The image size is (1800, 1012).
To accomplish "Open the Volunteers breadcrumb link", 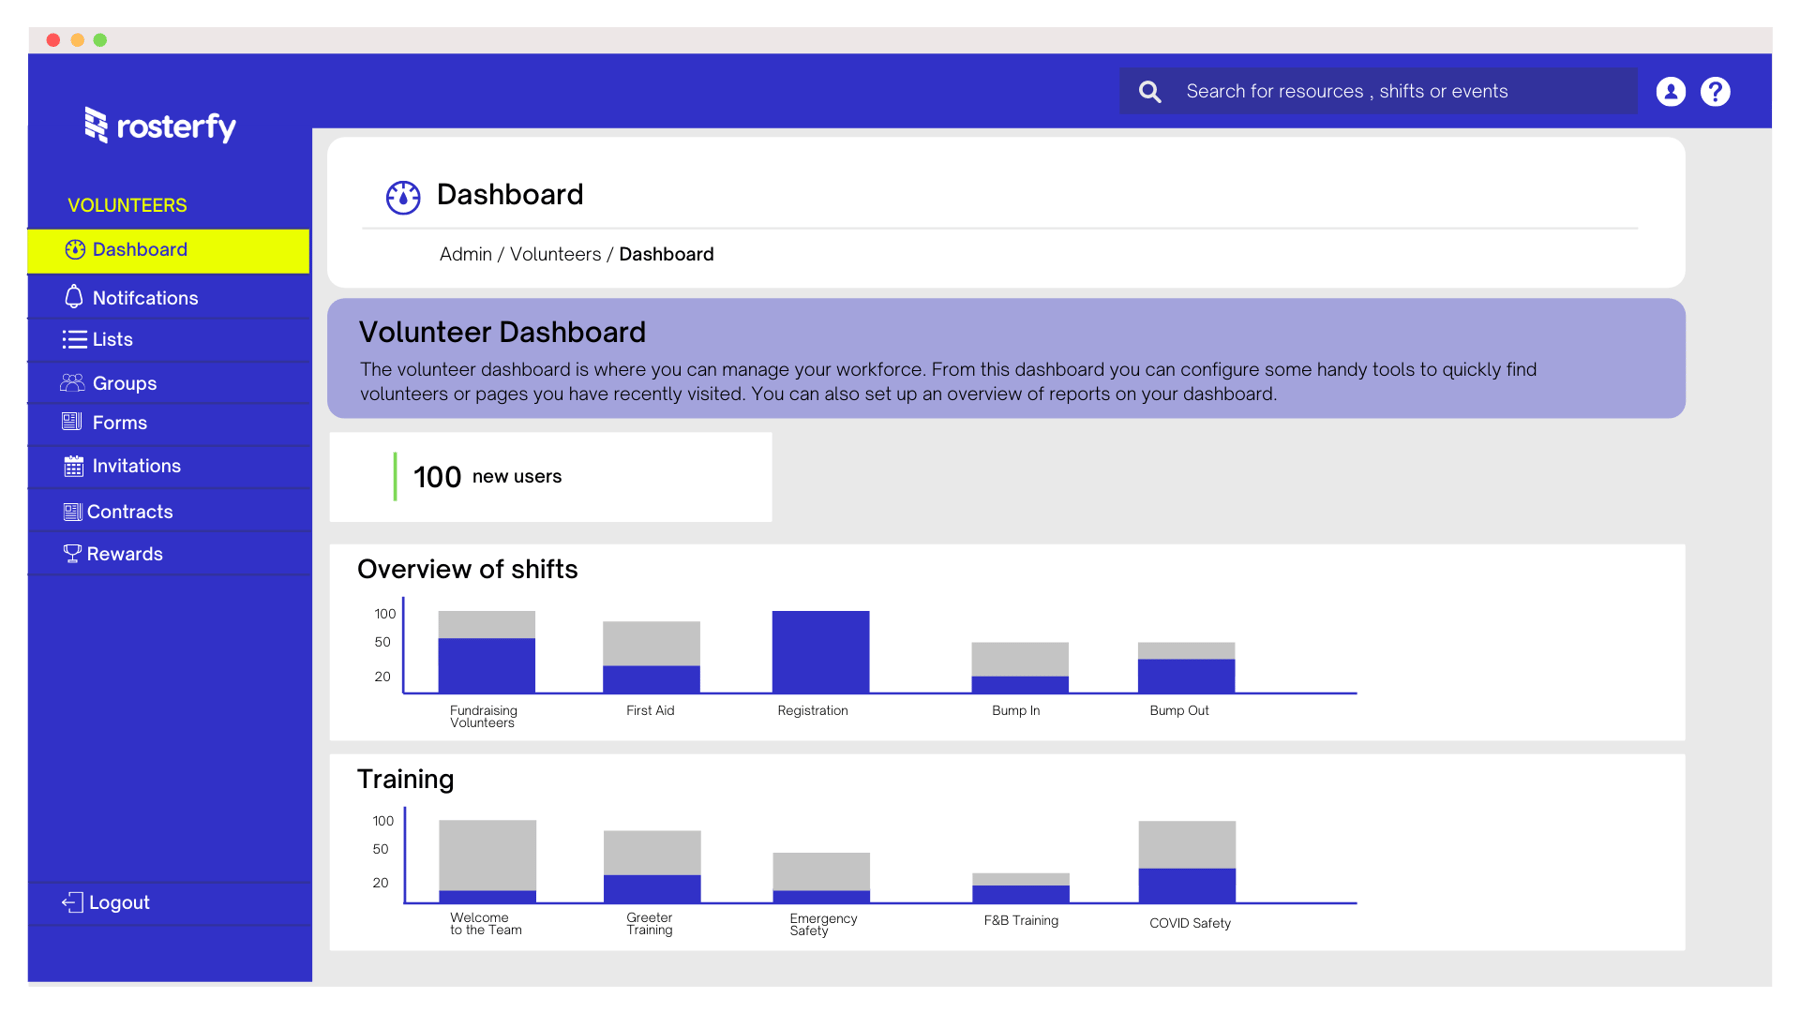I will pos(556,254).
